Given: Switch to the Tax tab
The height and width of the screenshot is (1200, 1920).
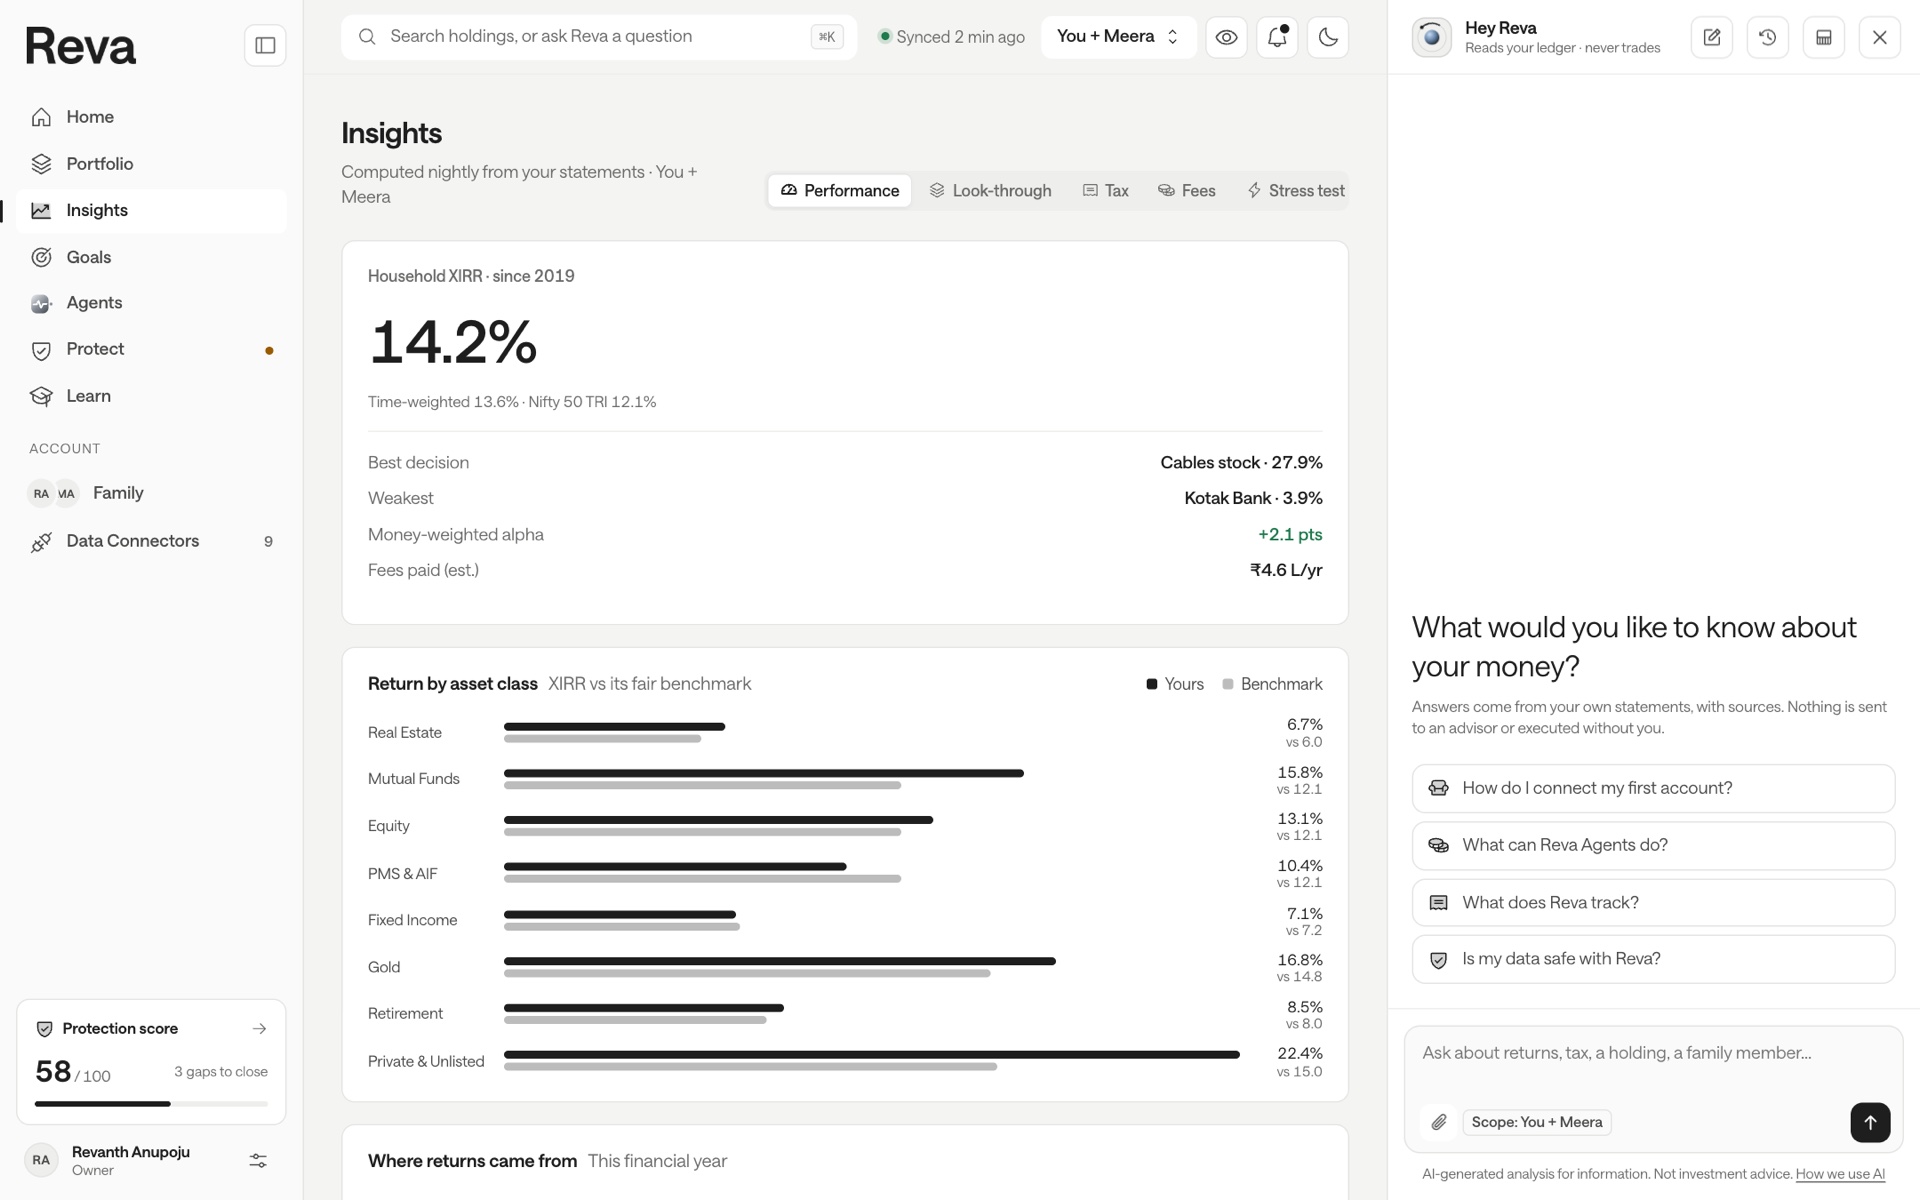Looking at the screenshot, I should (1106, 191).
